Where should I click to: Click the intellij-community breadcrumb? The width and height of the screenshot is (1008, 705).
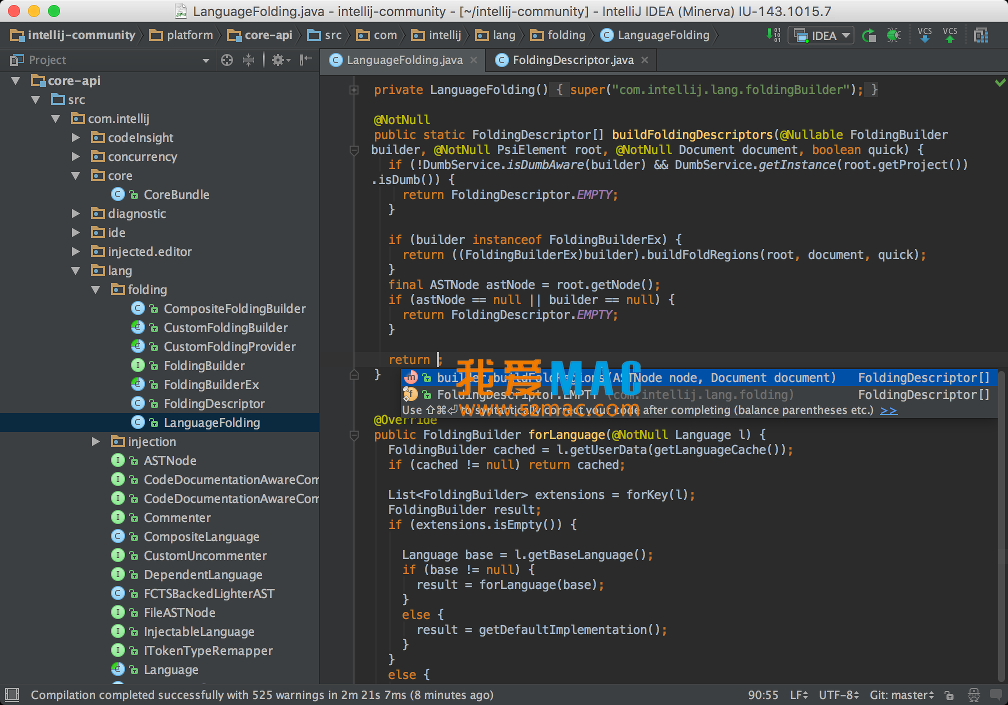pyautogui.click(x=73, y=35)
